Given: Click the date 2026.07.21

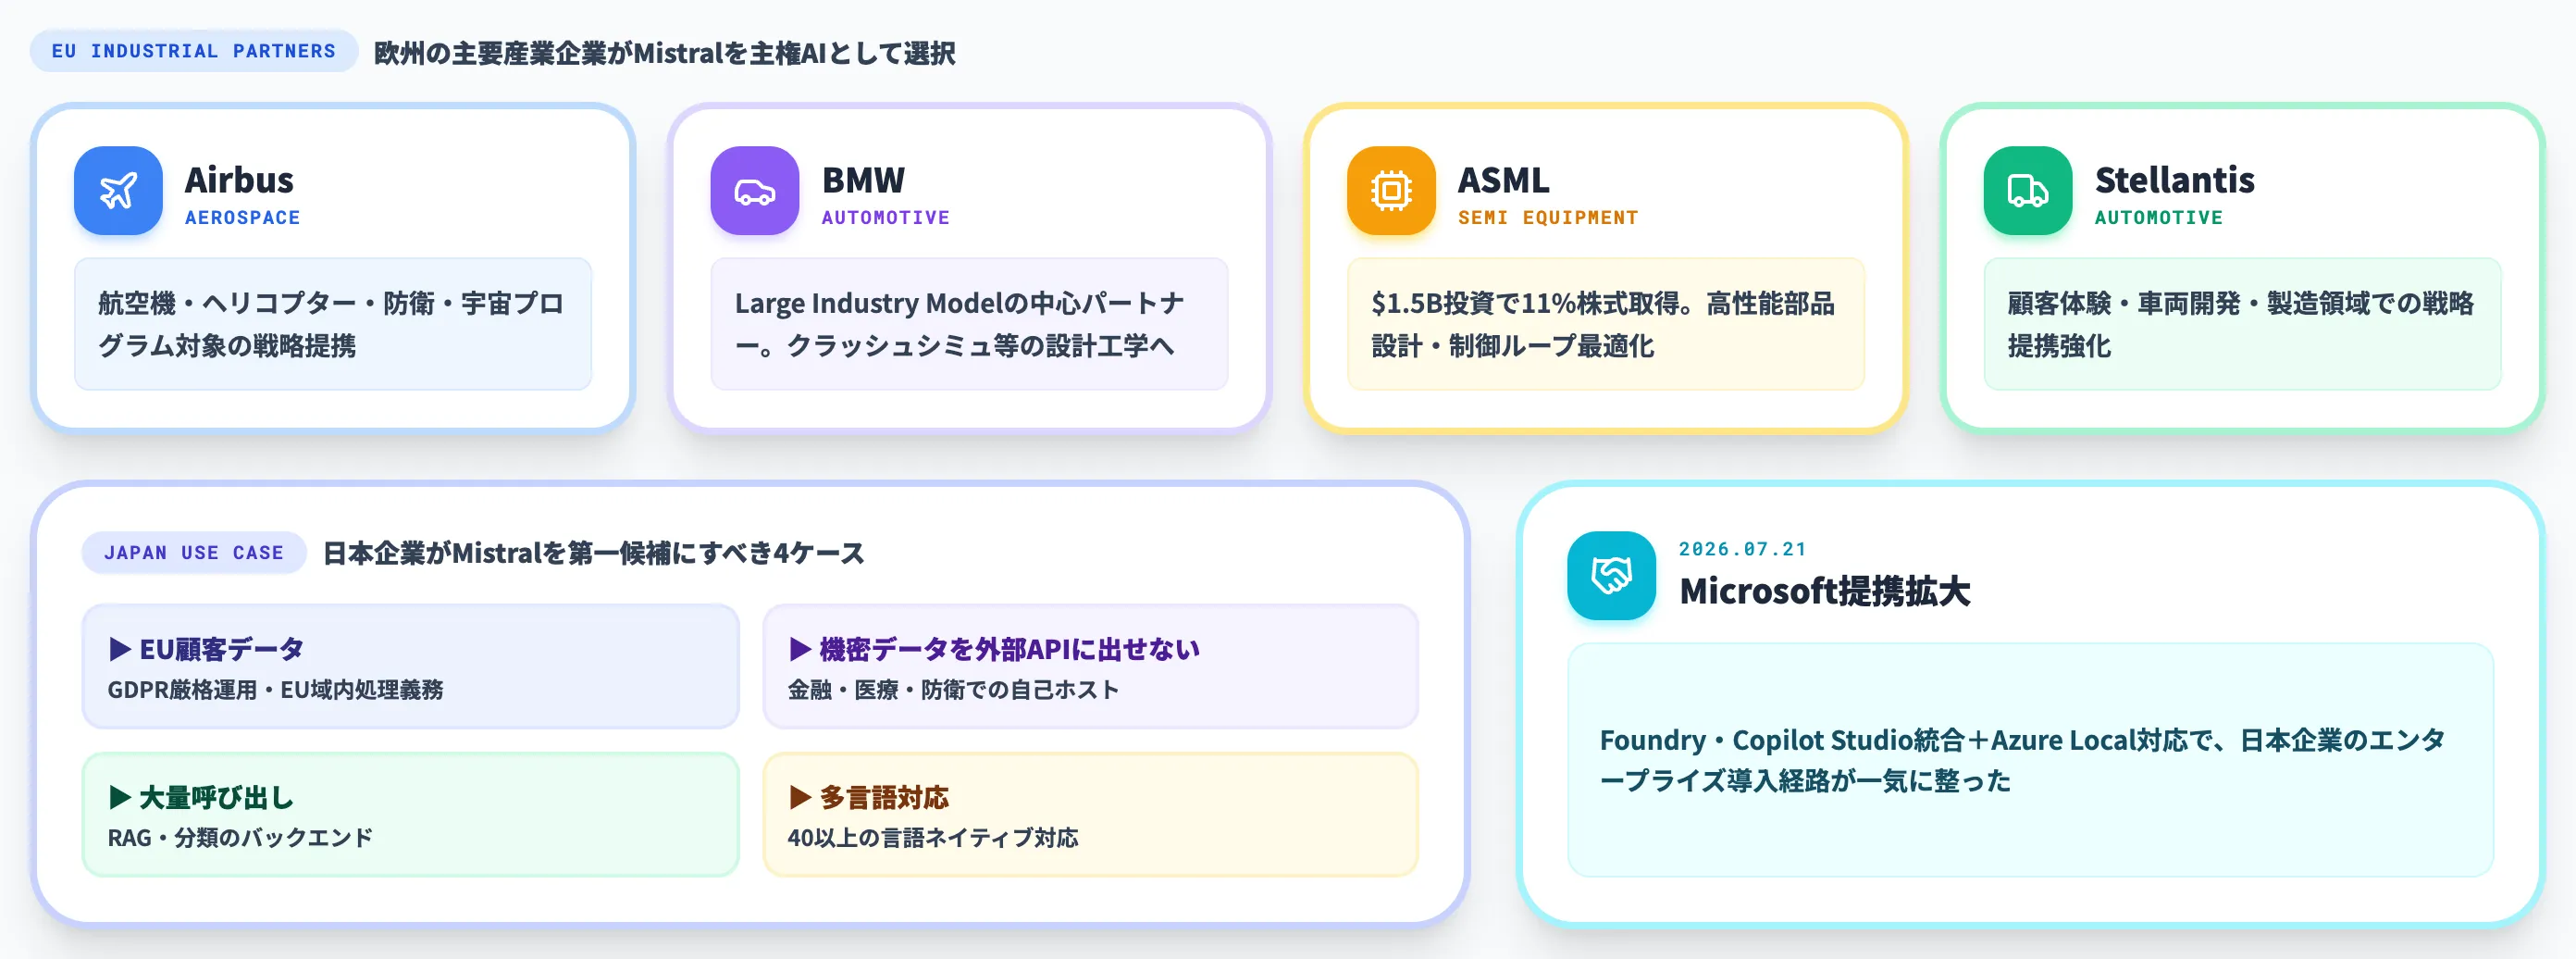Looking at the screenshot, I should pyautogui.click(x=1743, y=549).
